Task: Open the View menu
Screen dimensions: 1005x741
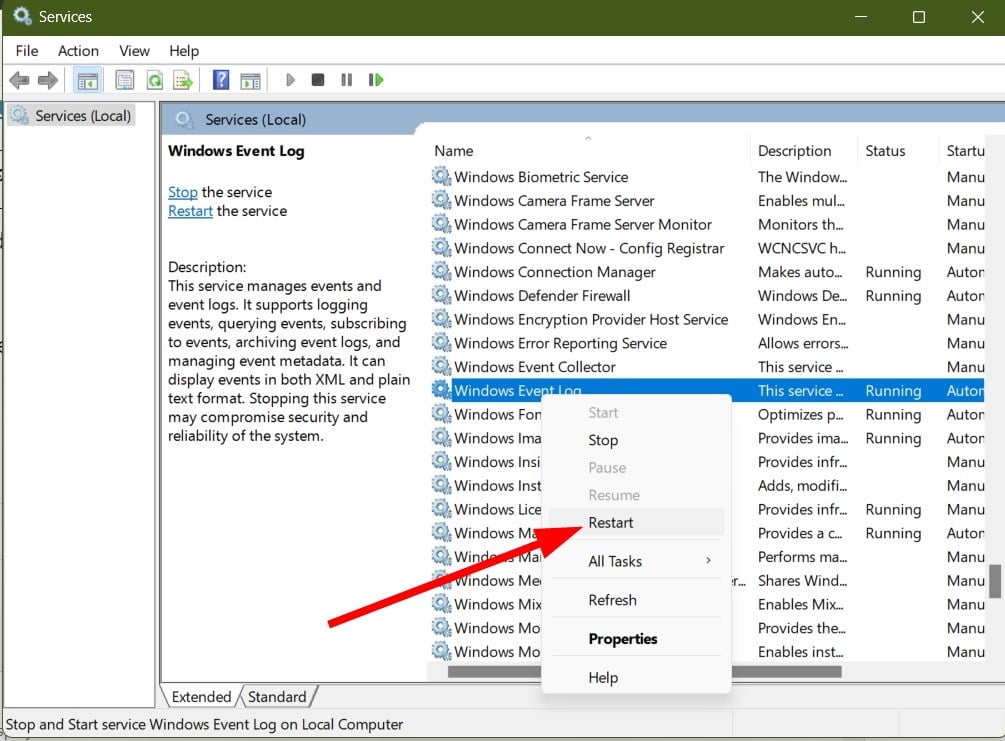Action: coord(134,51)
